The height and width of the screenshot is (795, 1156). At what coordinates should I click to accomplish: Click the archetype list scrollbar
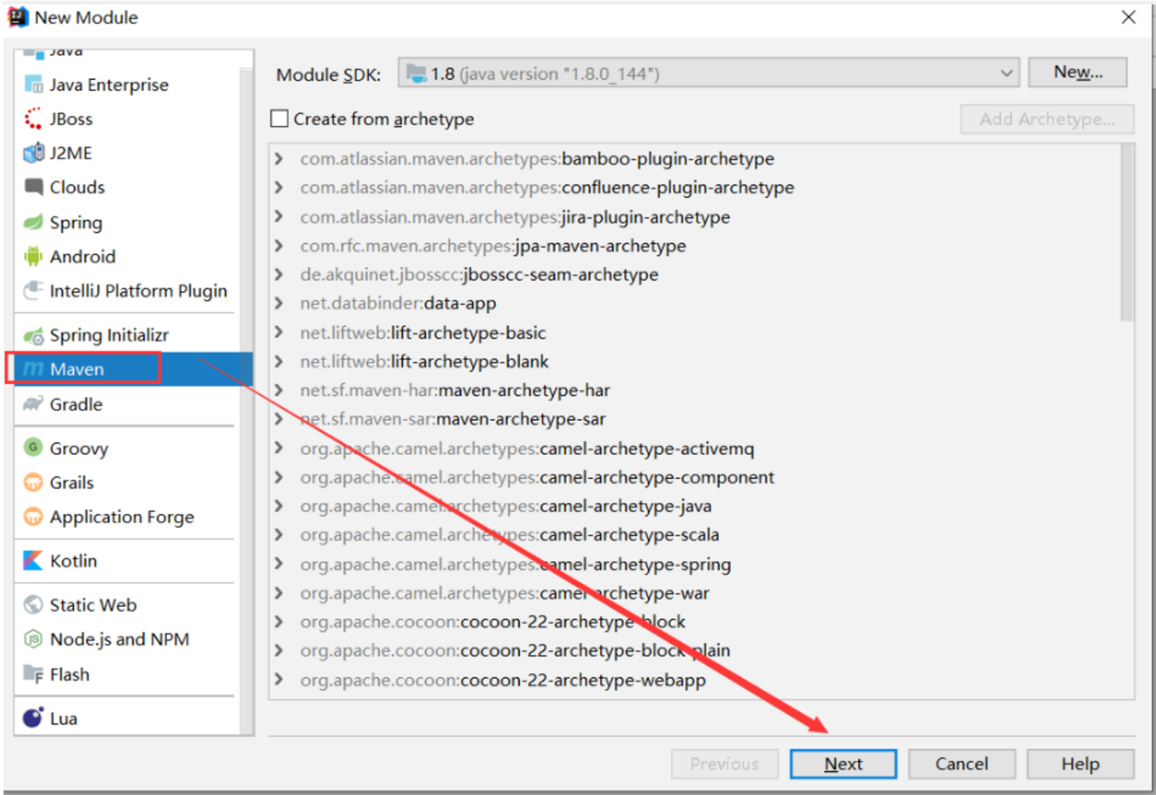1127,232
